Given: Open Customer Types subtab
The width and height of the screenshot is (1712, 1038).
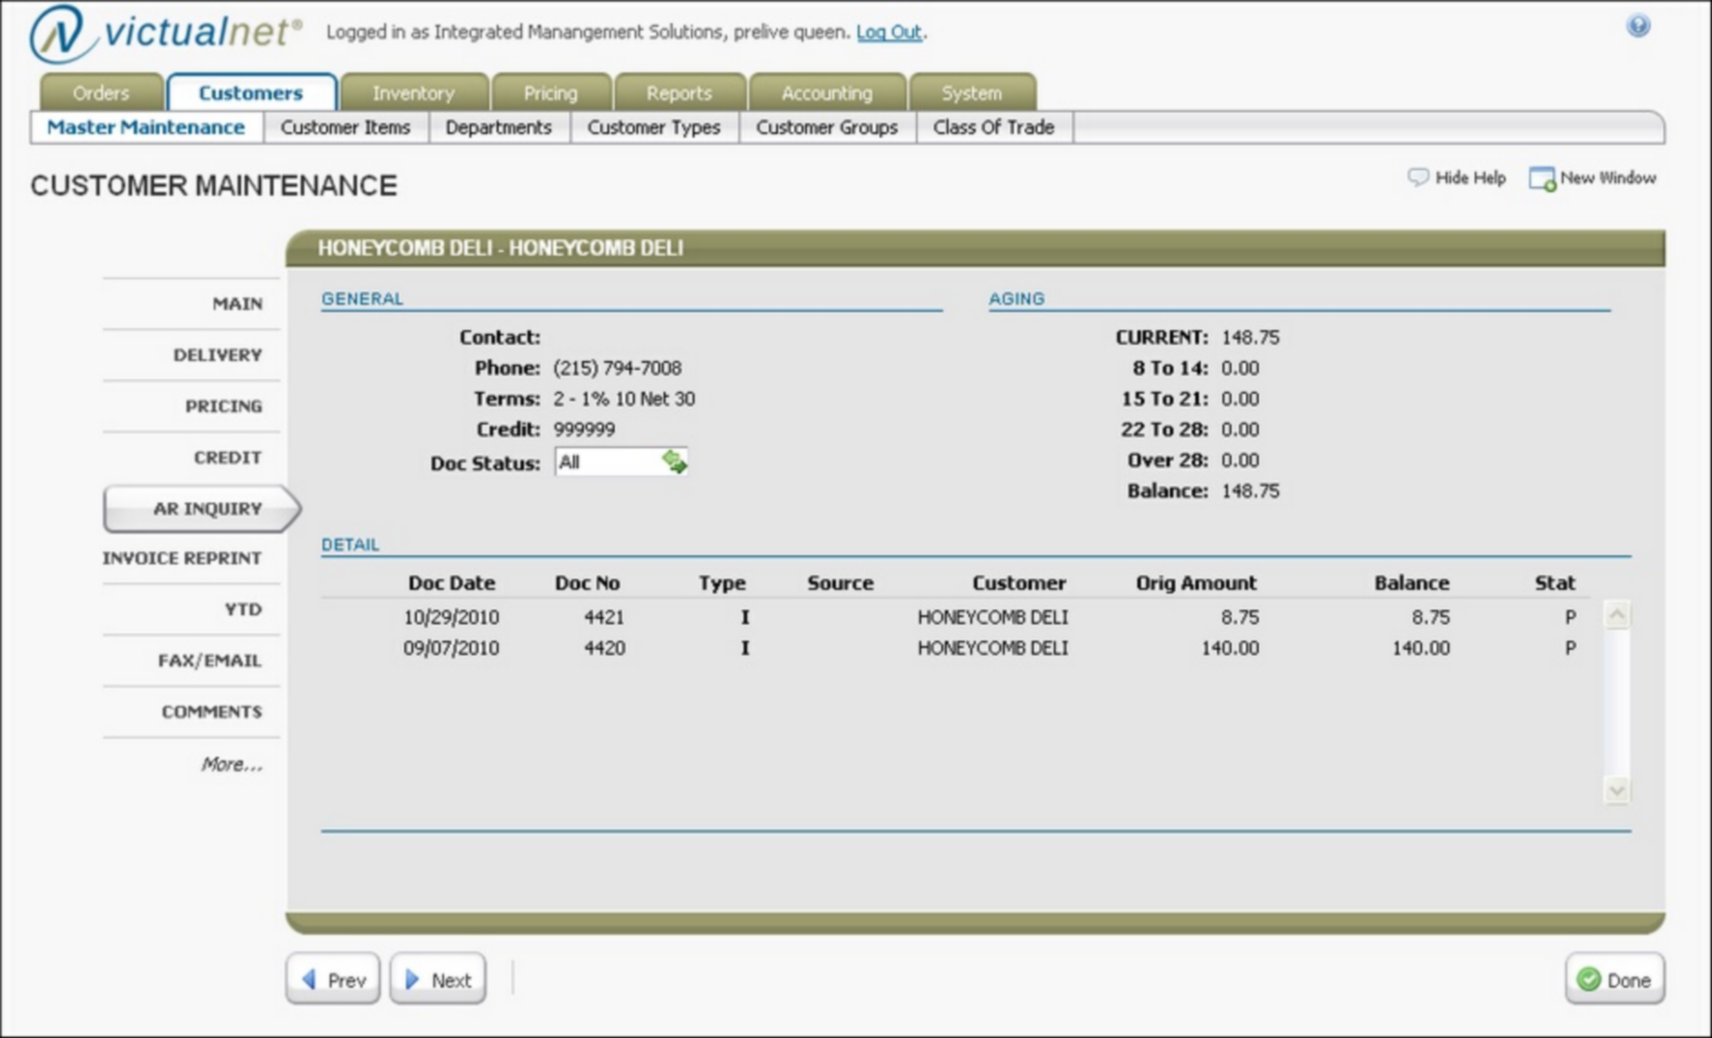Looking at the screenshot, I should click(x=654, y=127).
